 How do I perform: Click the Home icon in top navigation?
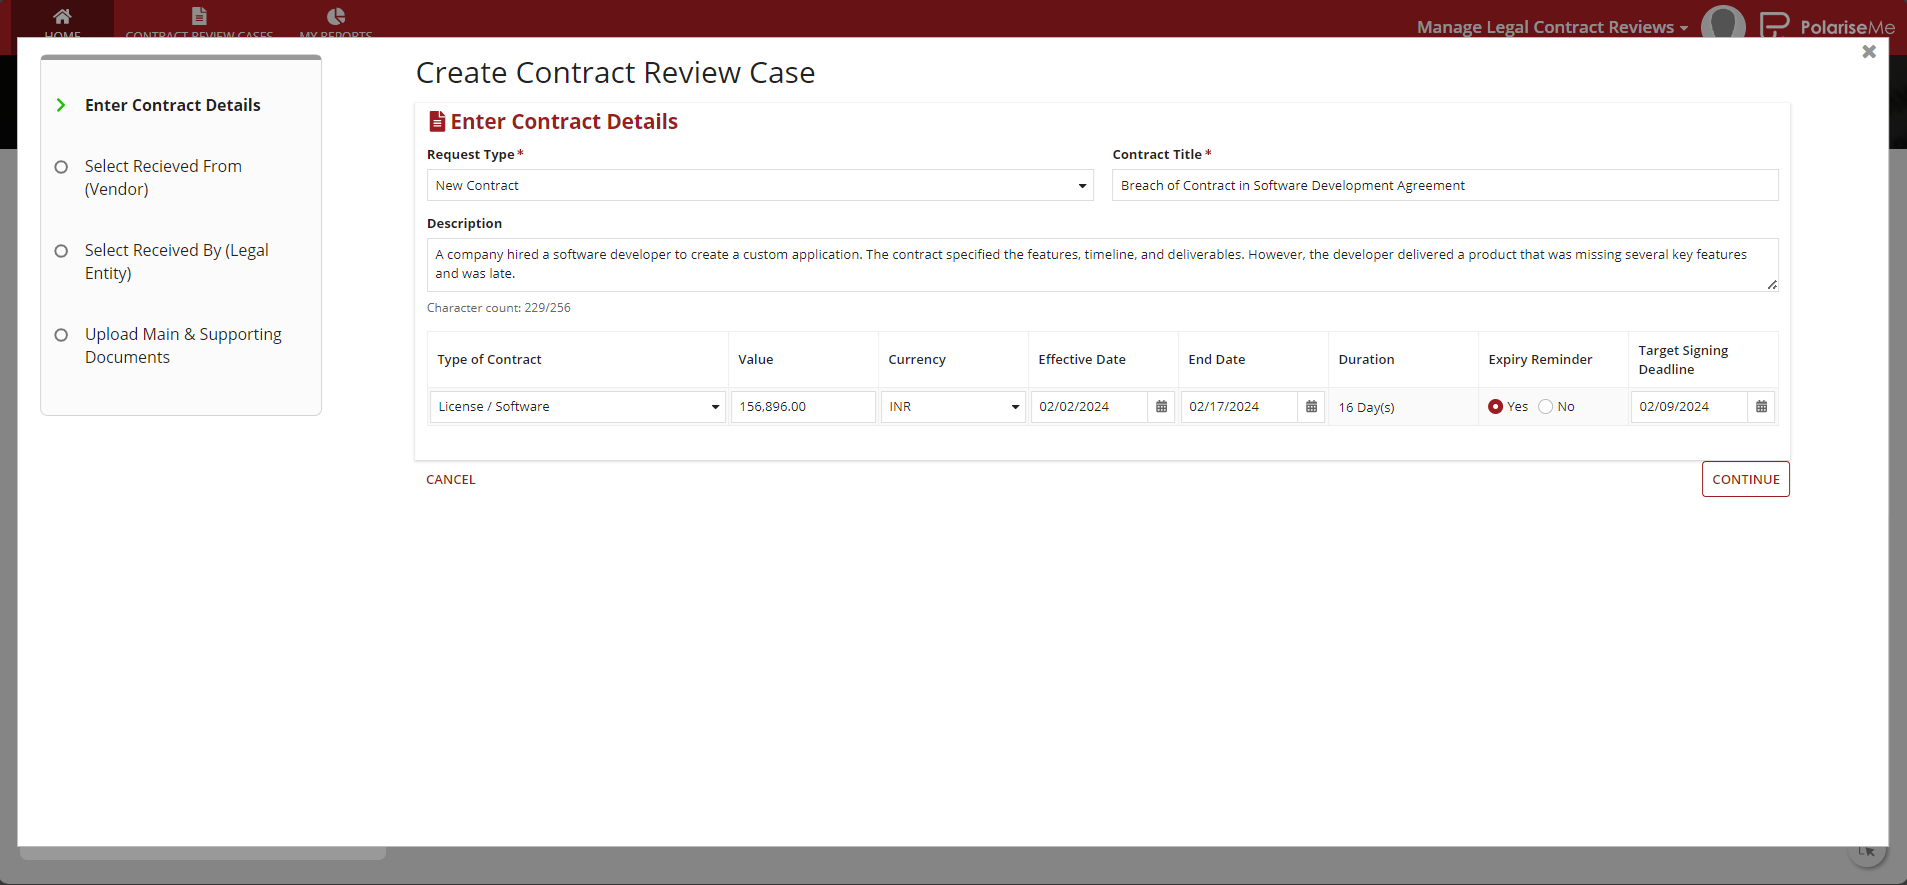coord(62,17)
